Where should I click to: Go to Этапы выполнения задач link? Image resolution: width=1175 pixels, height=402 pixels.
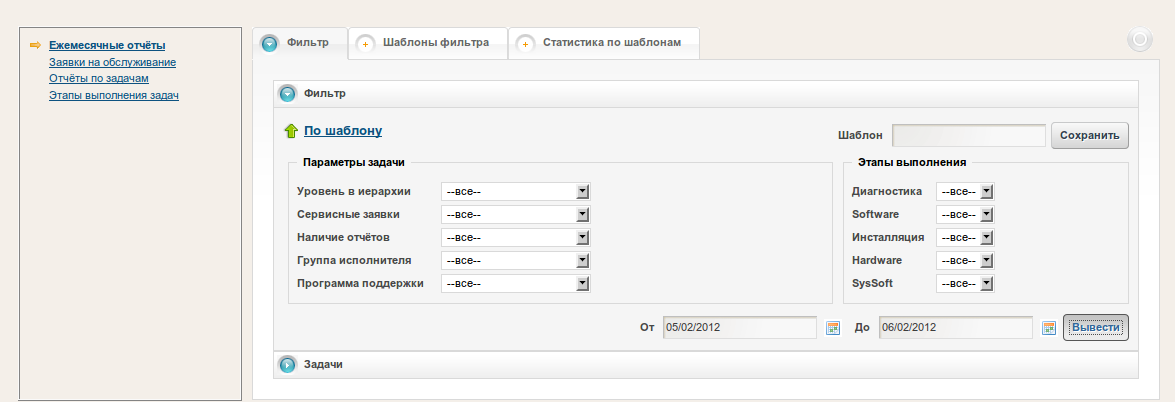click(114, 96)
